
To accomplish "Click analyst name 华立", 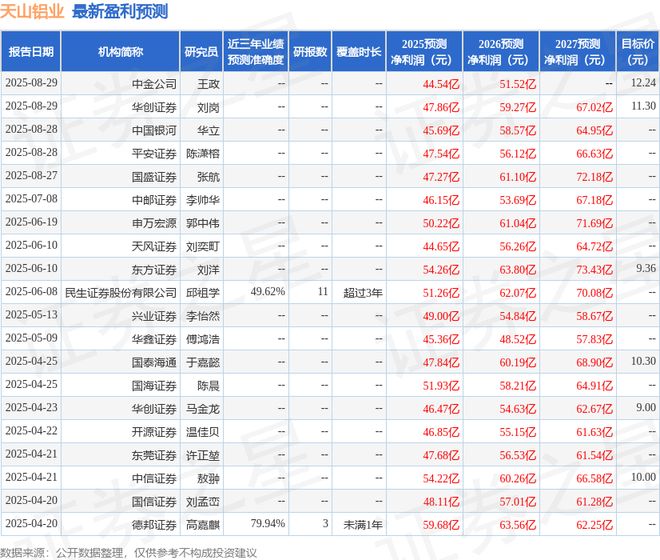I will 208,131.
